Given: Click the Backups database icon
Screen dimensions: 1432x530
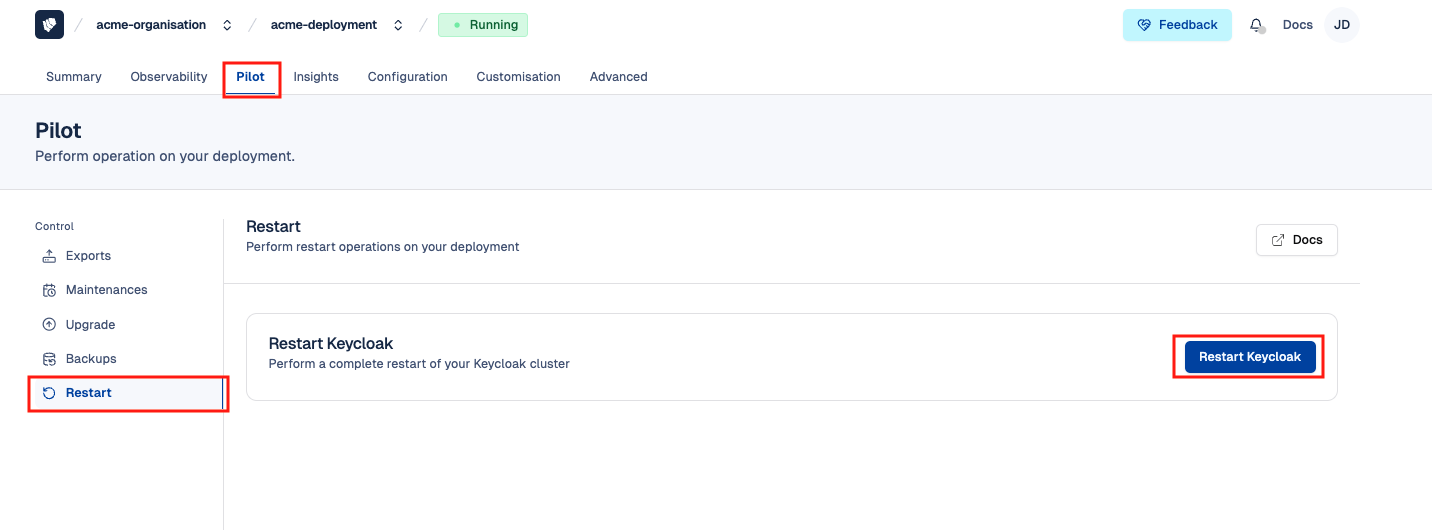Looking at the screenshot, I should coord(49,359).
